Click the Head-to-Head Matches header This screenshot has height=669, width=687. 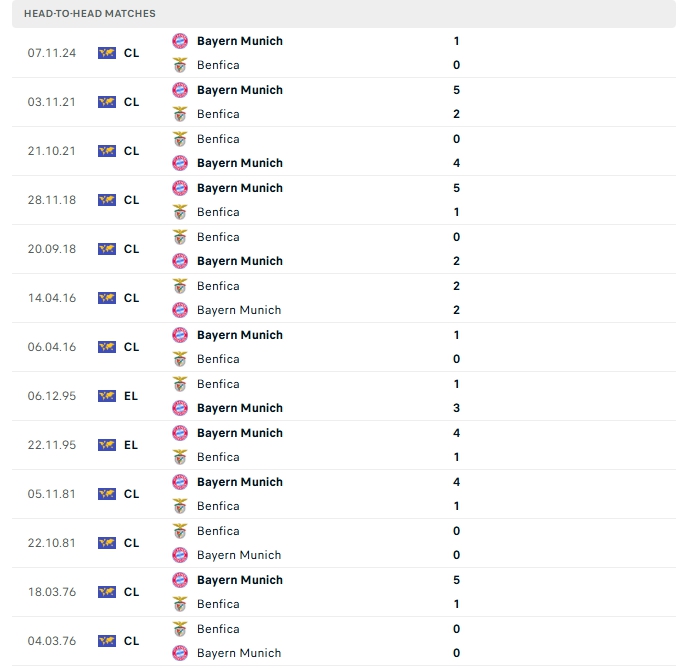tap(90, 13)
